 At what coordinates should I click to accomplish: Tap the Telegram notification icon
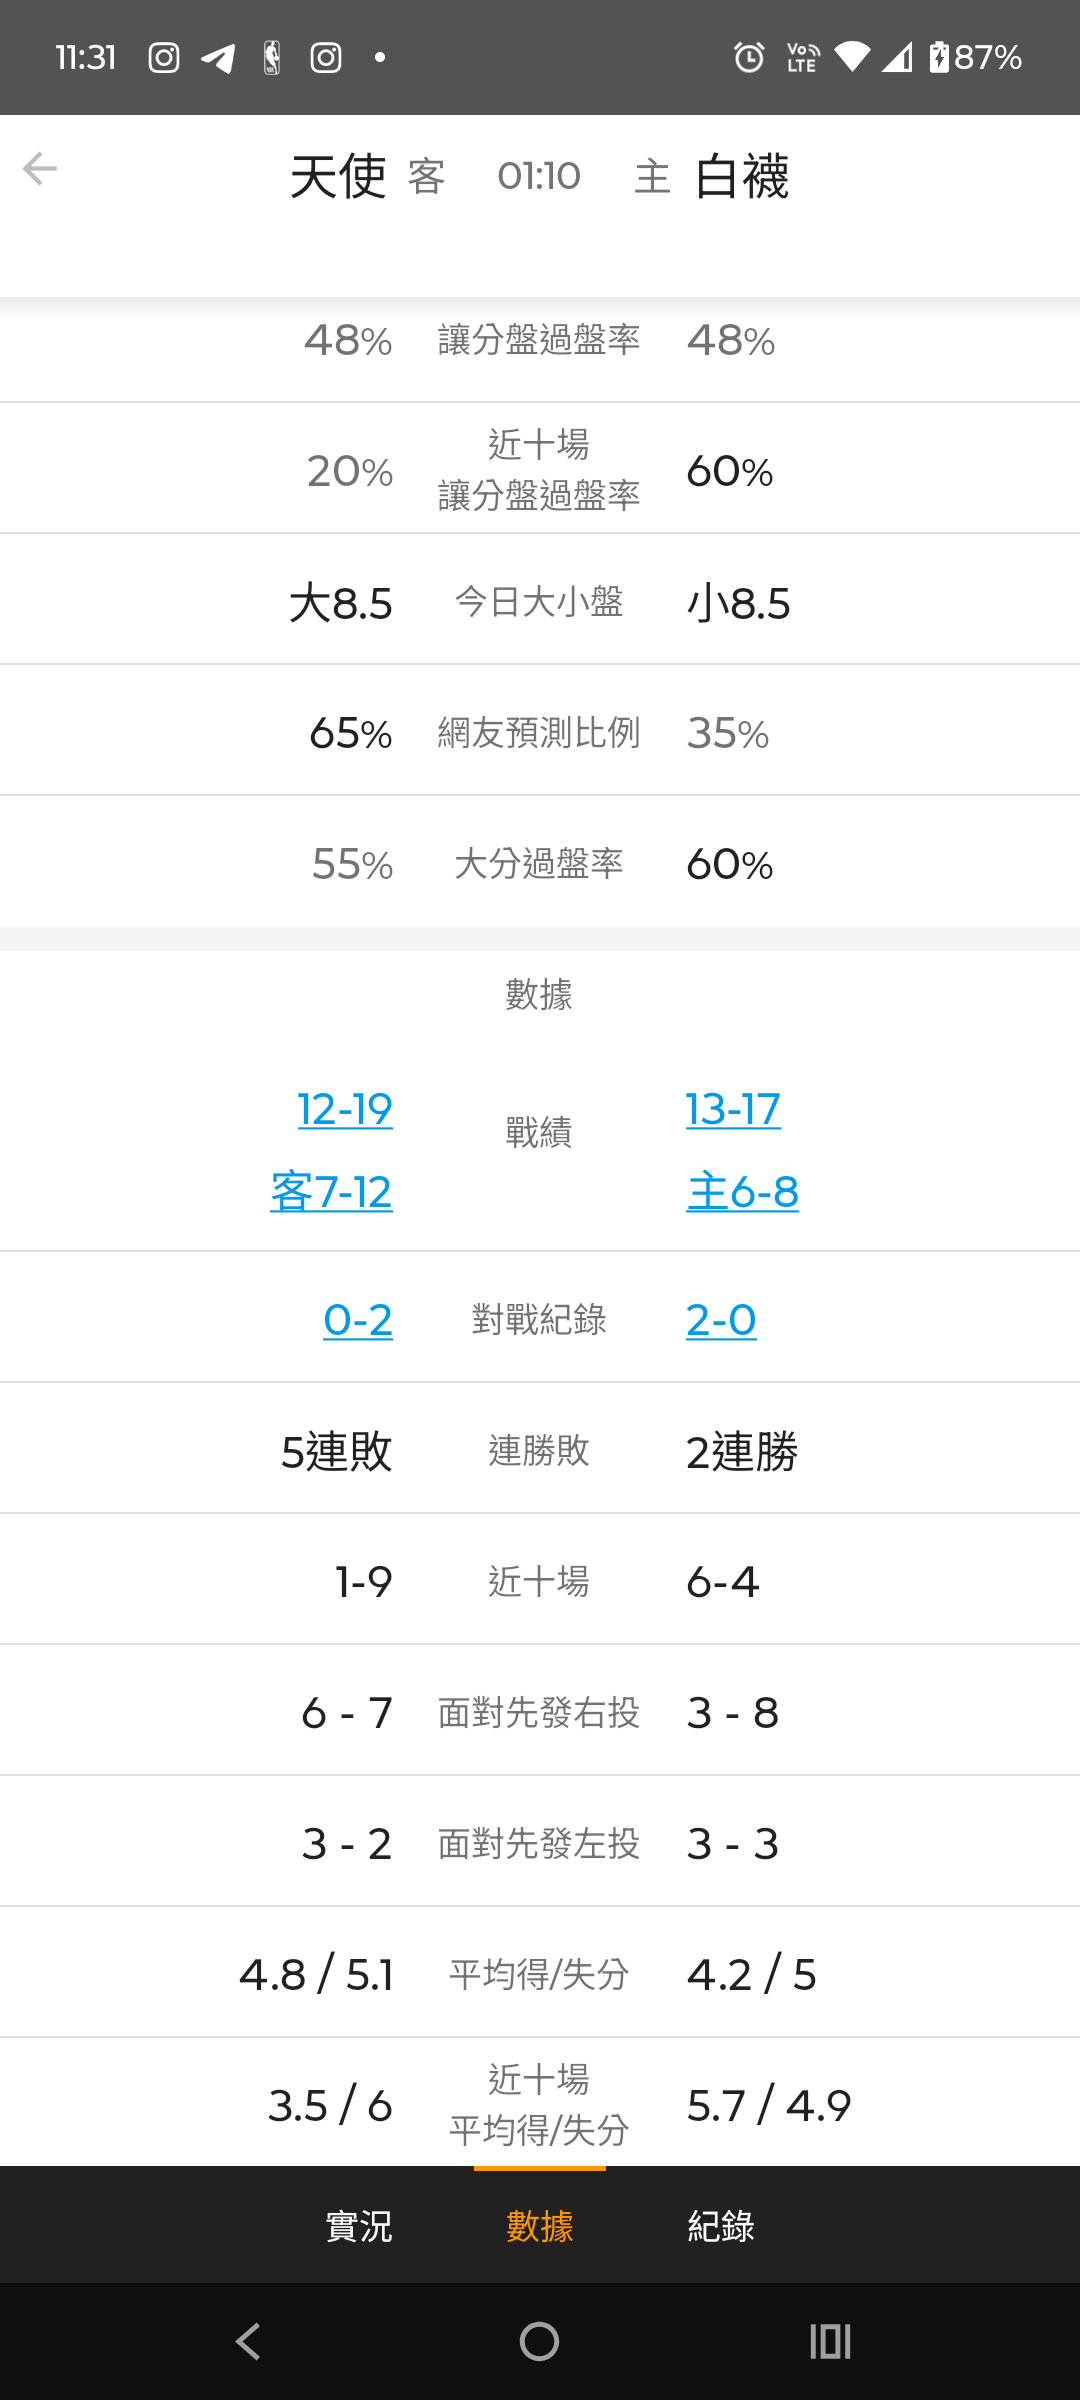(218, 58)
